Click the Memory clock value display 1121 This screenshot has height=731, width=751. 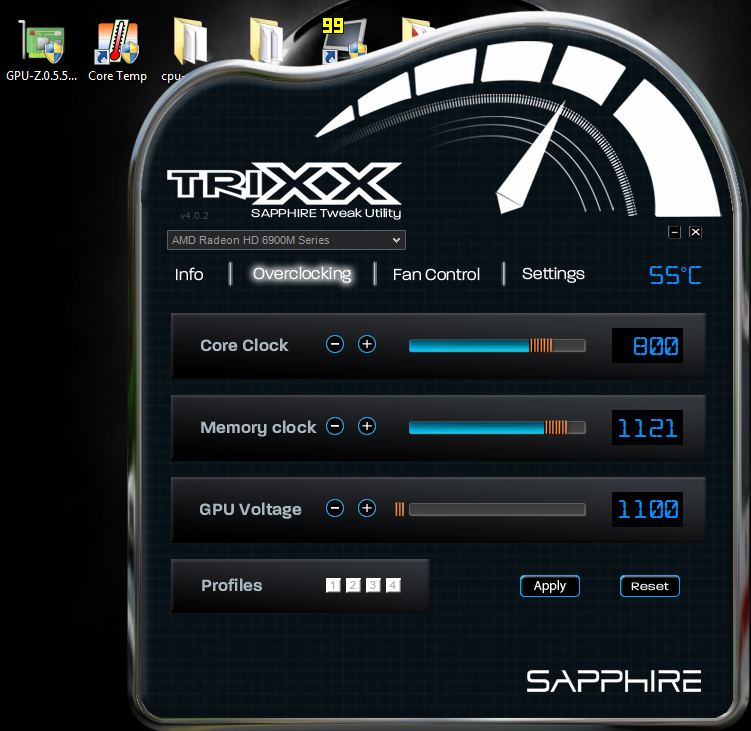pos(647,428)
